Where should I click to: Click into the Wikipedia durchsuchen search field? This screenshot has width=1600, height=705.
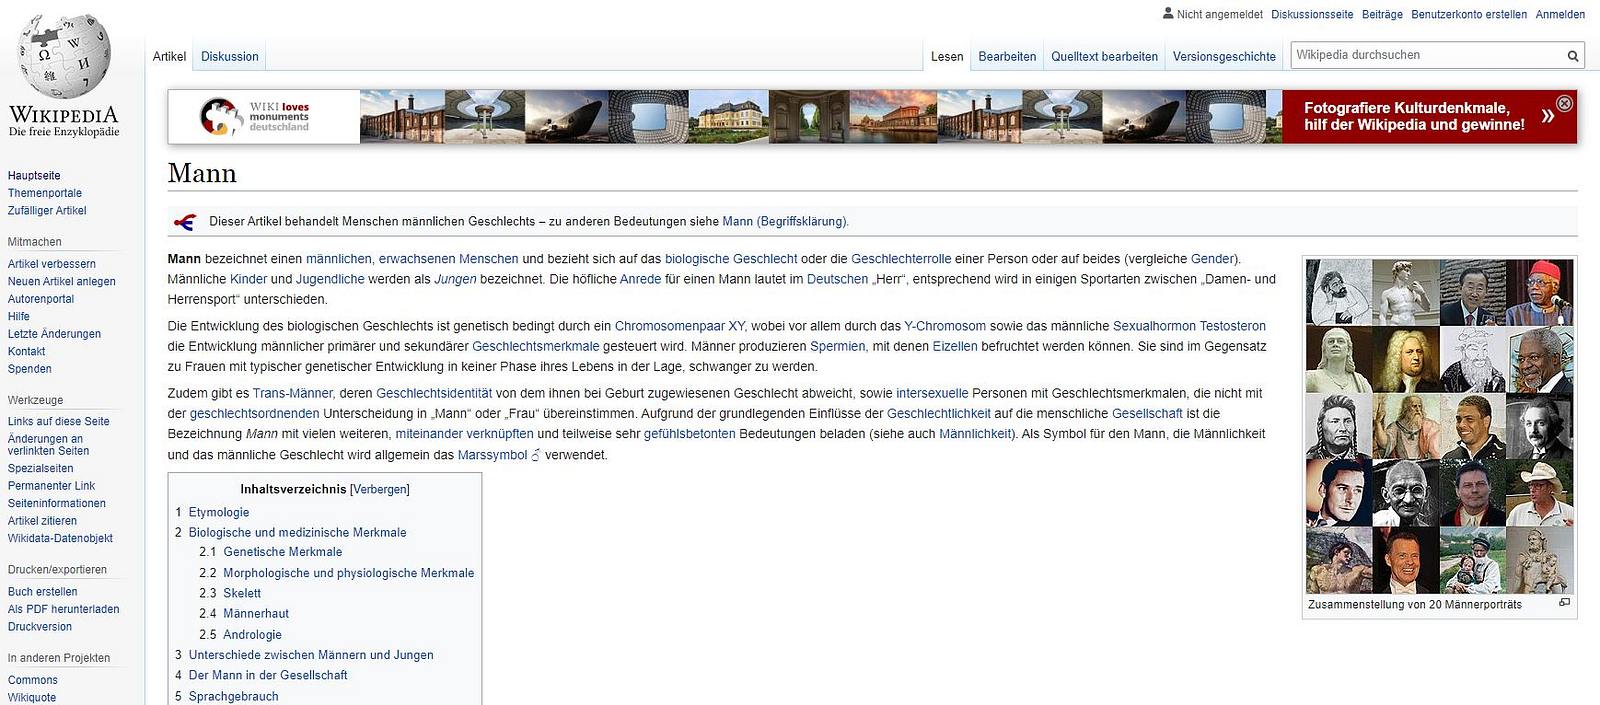1428,55
